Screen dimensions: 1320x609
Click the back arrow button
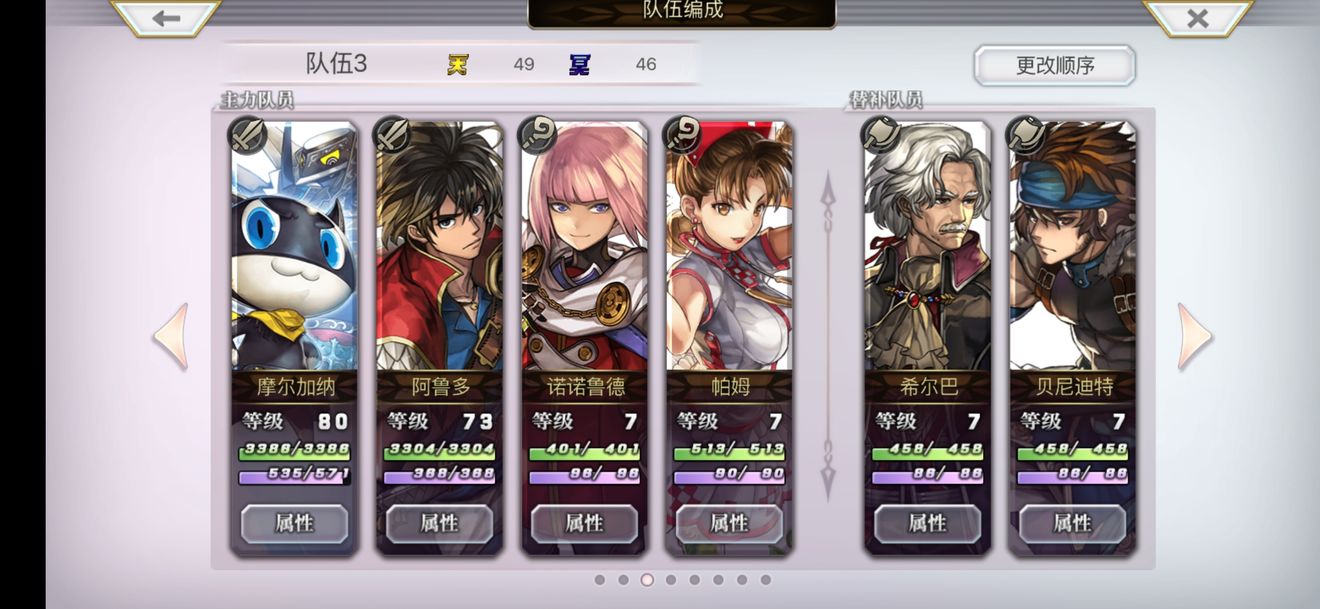(x=165, y=18)
